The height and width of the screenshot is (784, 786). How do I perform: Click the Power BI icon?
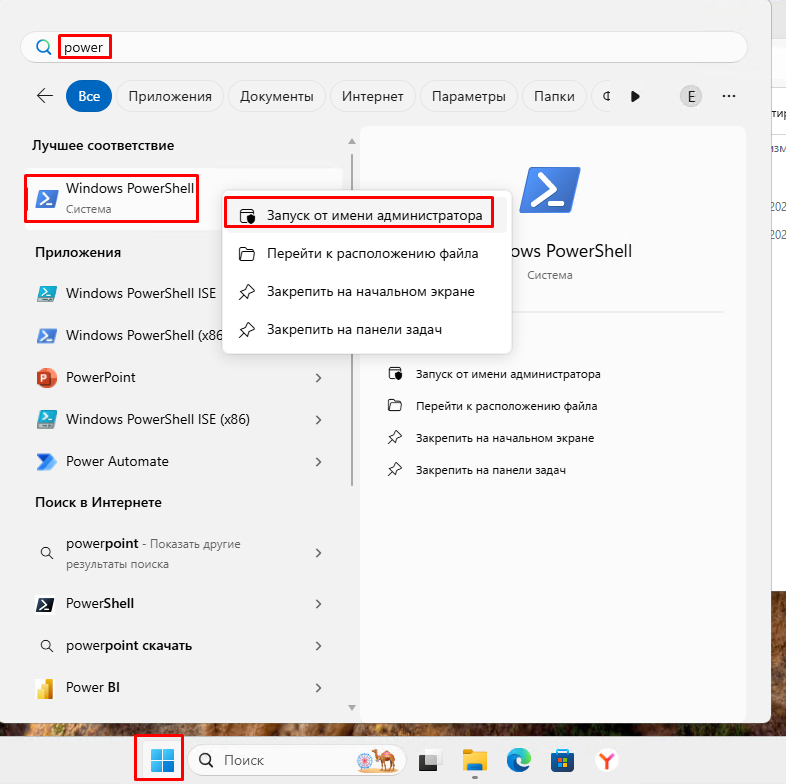tap(45, 689)
